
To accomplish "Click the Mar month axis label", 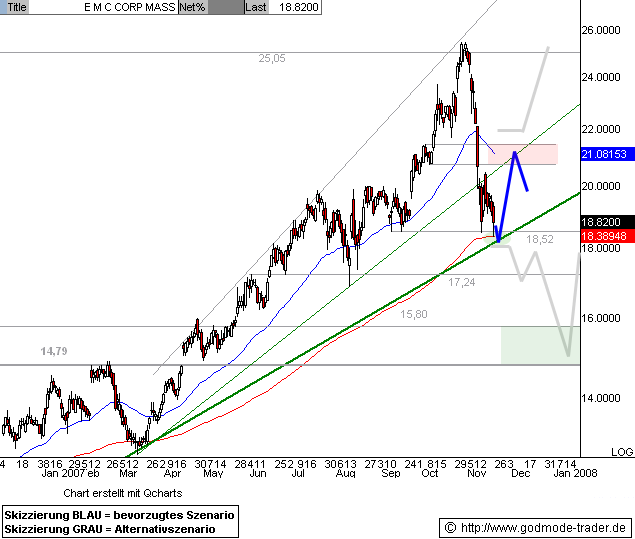I will pyautogui.click(x=128, y=473).
